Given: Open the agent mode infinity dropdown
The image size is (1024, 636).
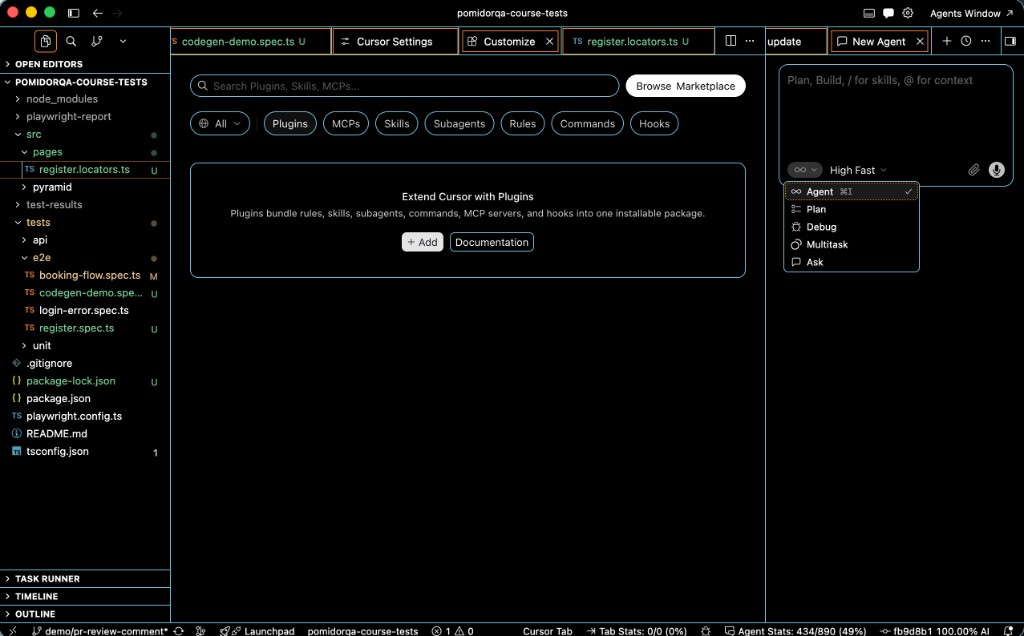Looking at the screenshot, I should [805, 170].
